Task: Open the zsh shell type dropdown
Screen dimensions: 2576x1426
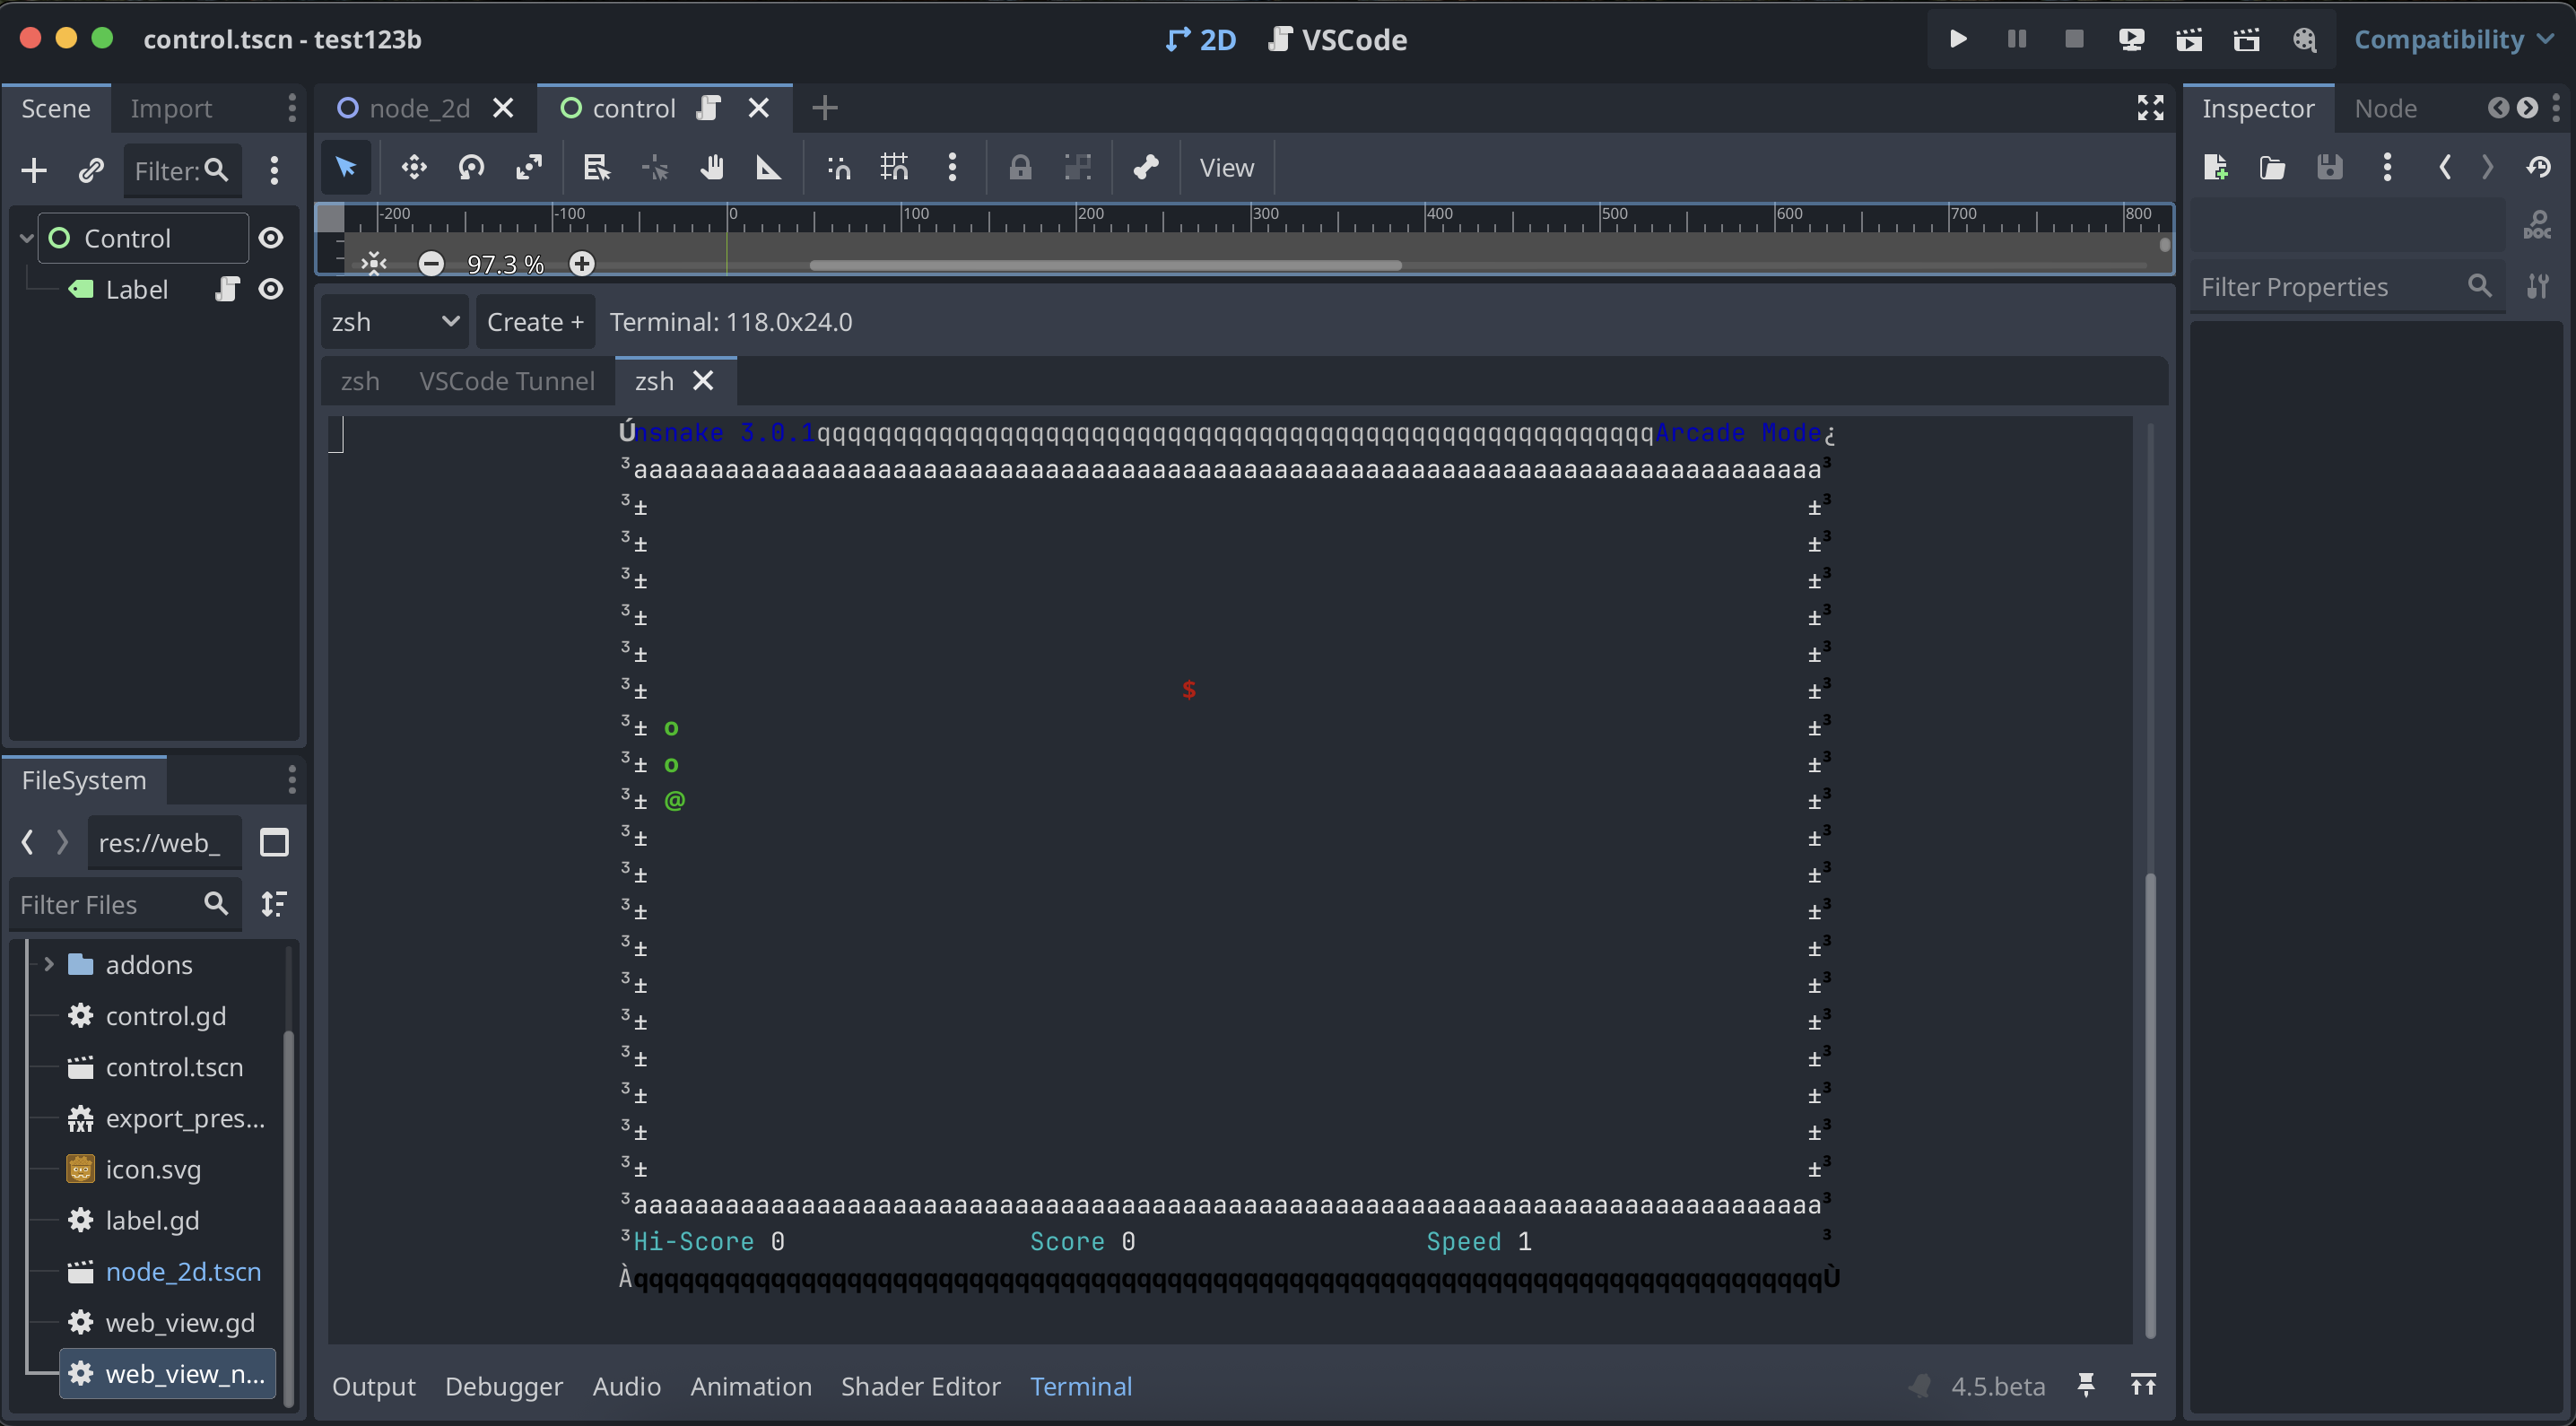Action: tap(395, 322)
